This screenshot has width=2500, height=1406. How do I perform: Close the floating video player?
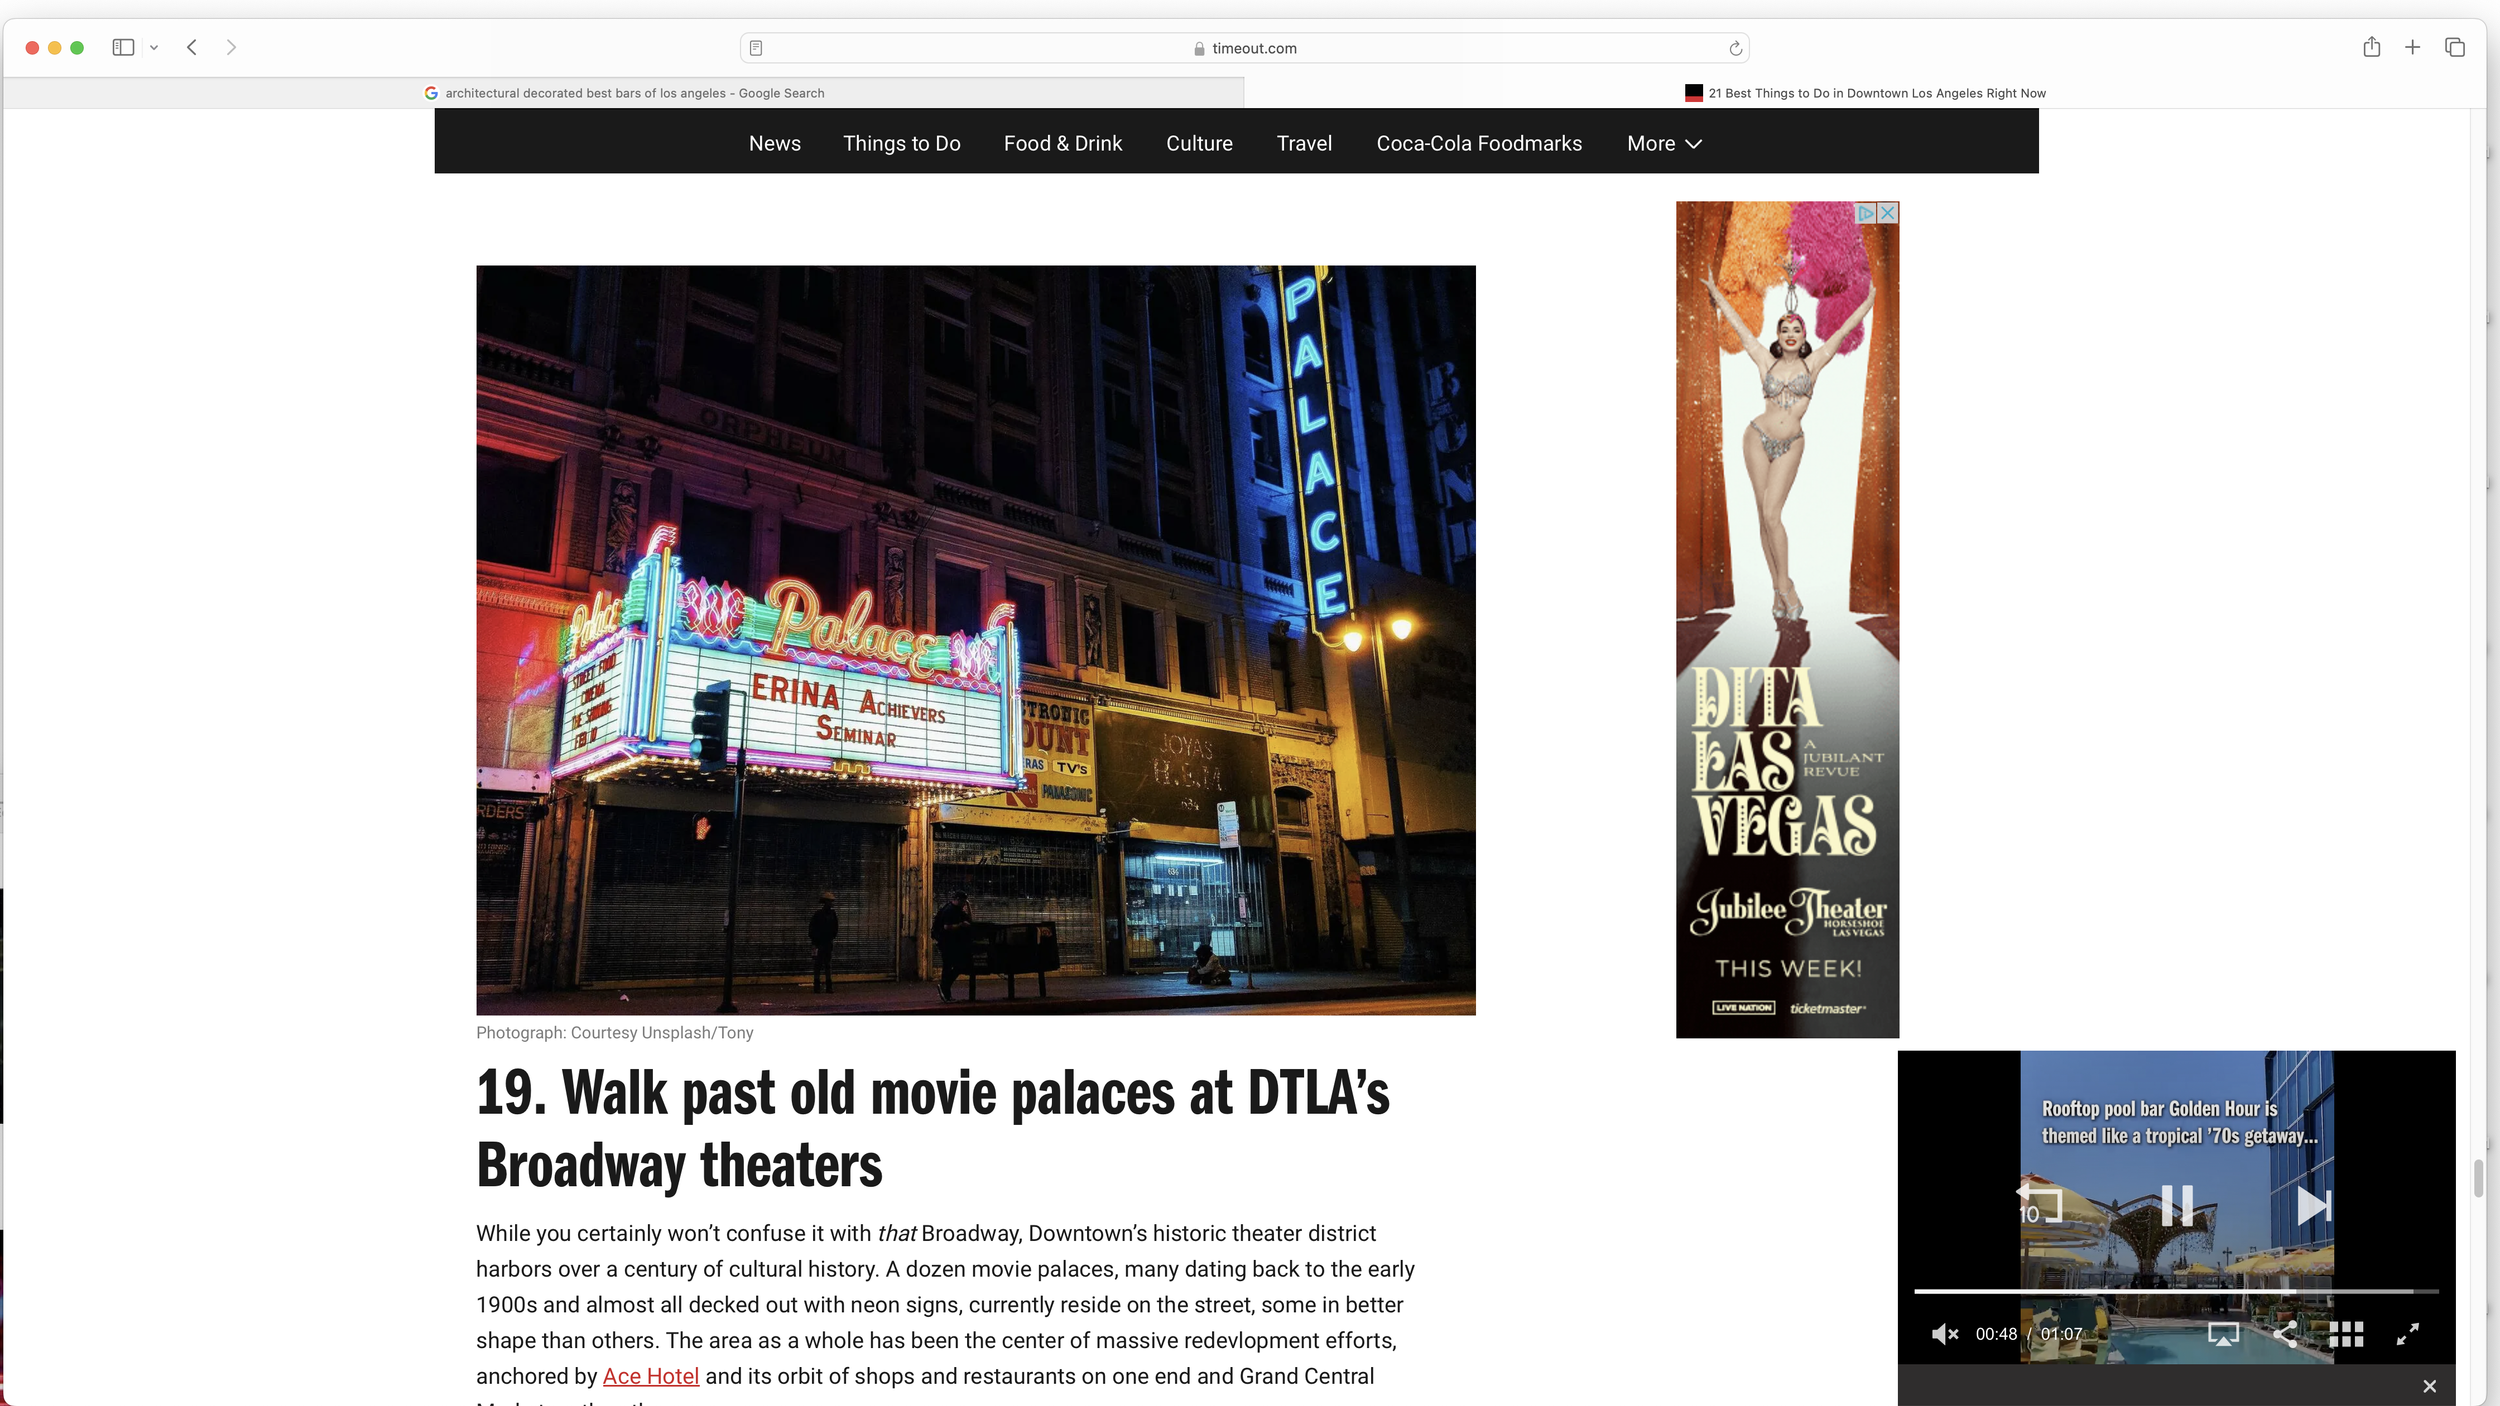pyautogui.click(x=2429, y=1386)
